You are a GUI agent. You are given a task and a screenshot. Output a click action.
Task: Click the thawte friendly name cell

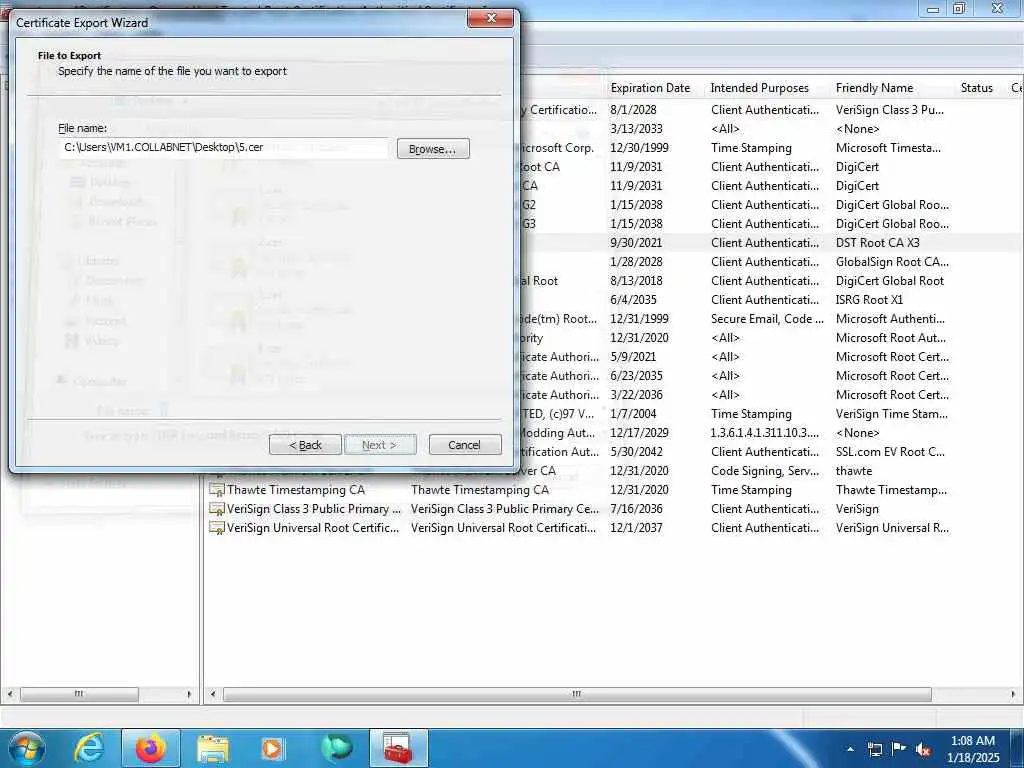854,471
